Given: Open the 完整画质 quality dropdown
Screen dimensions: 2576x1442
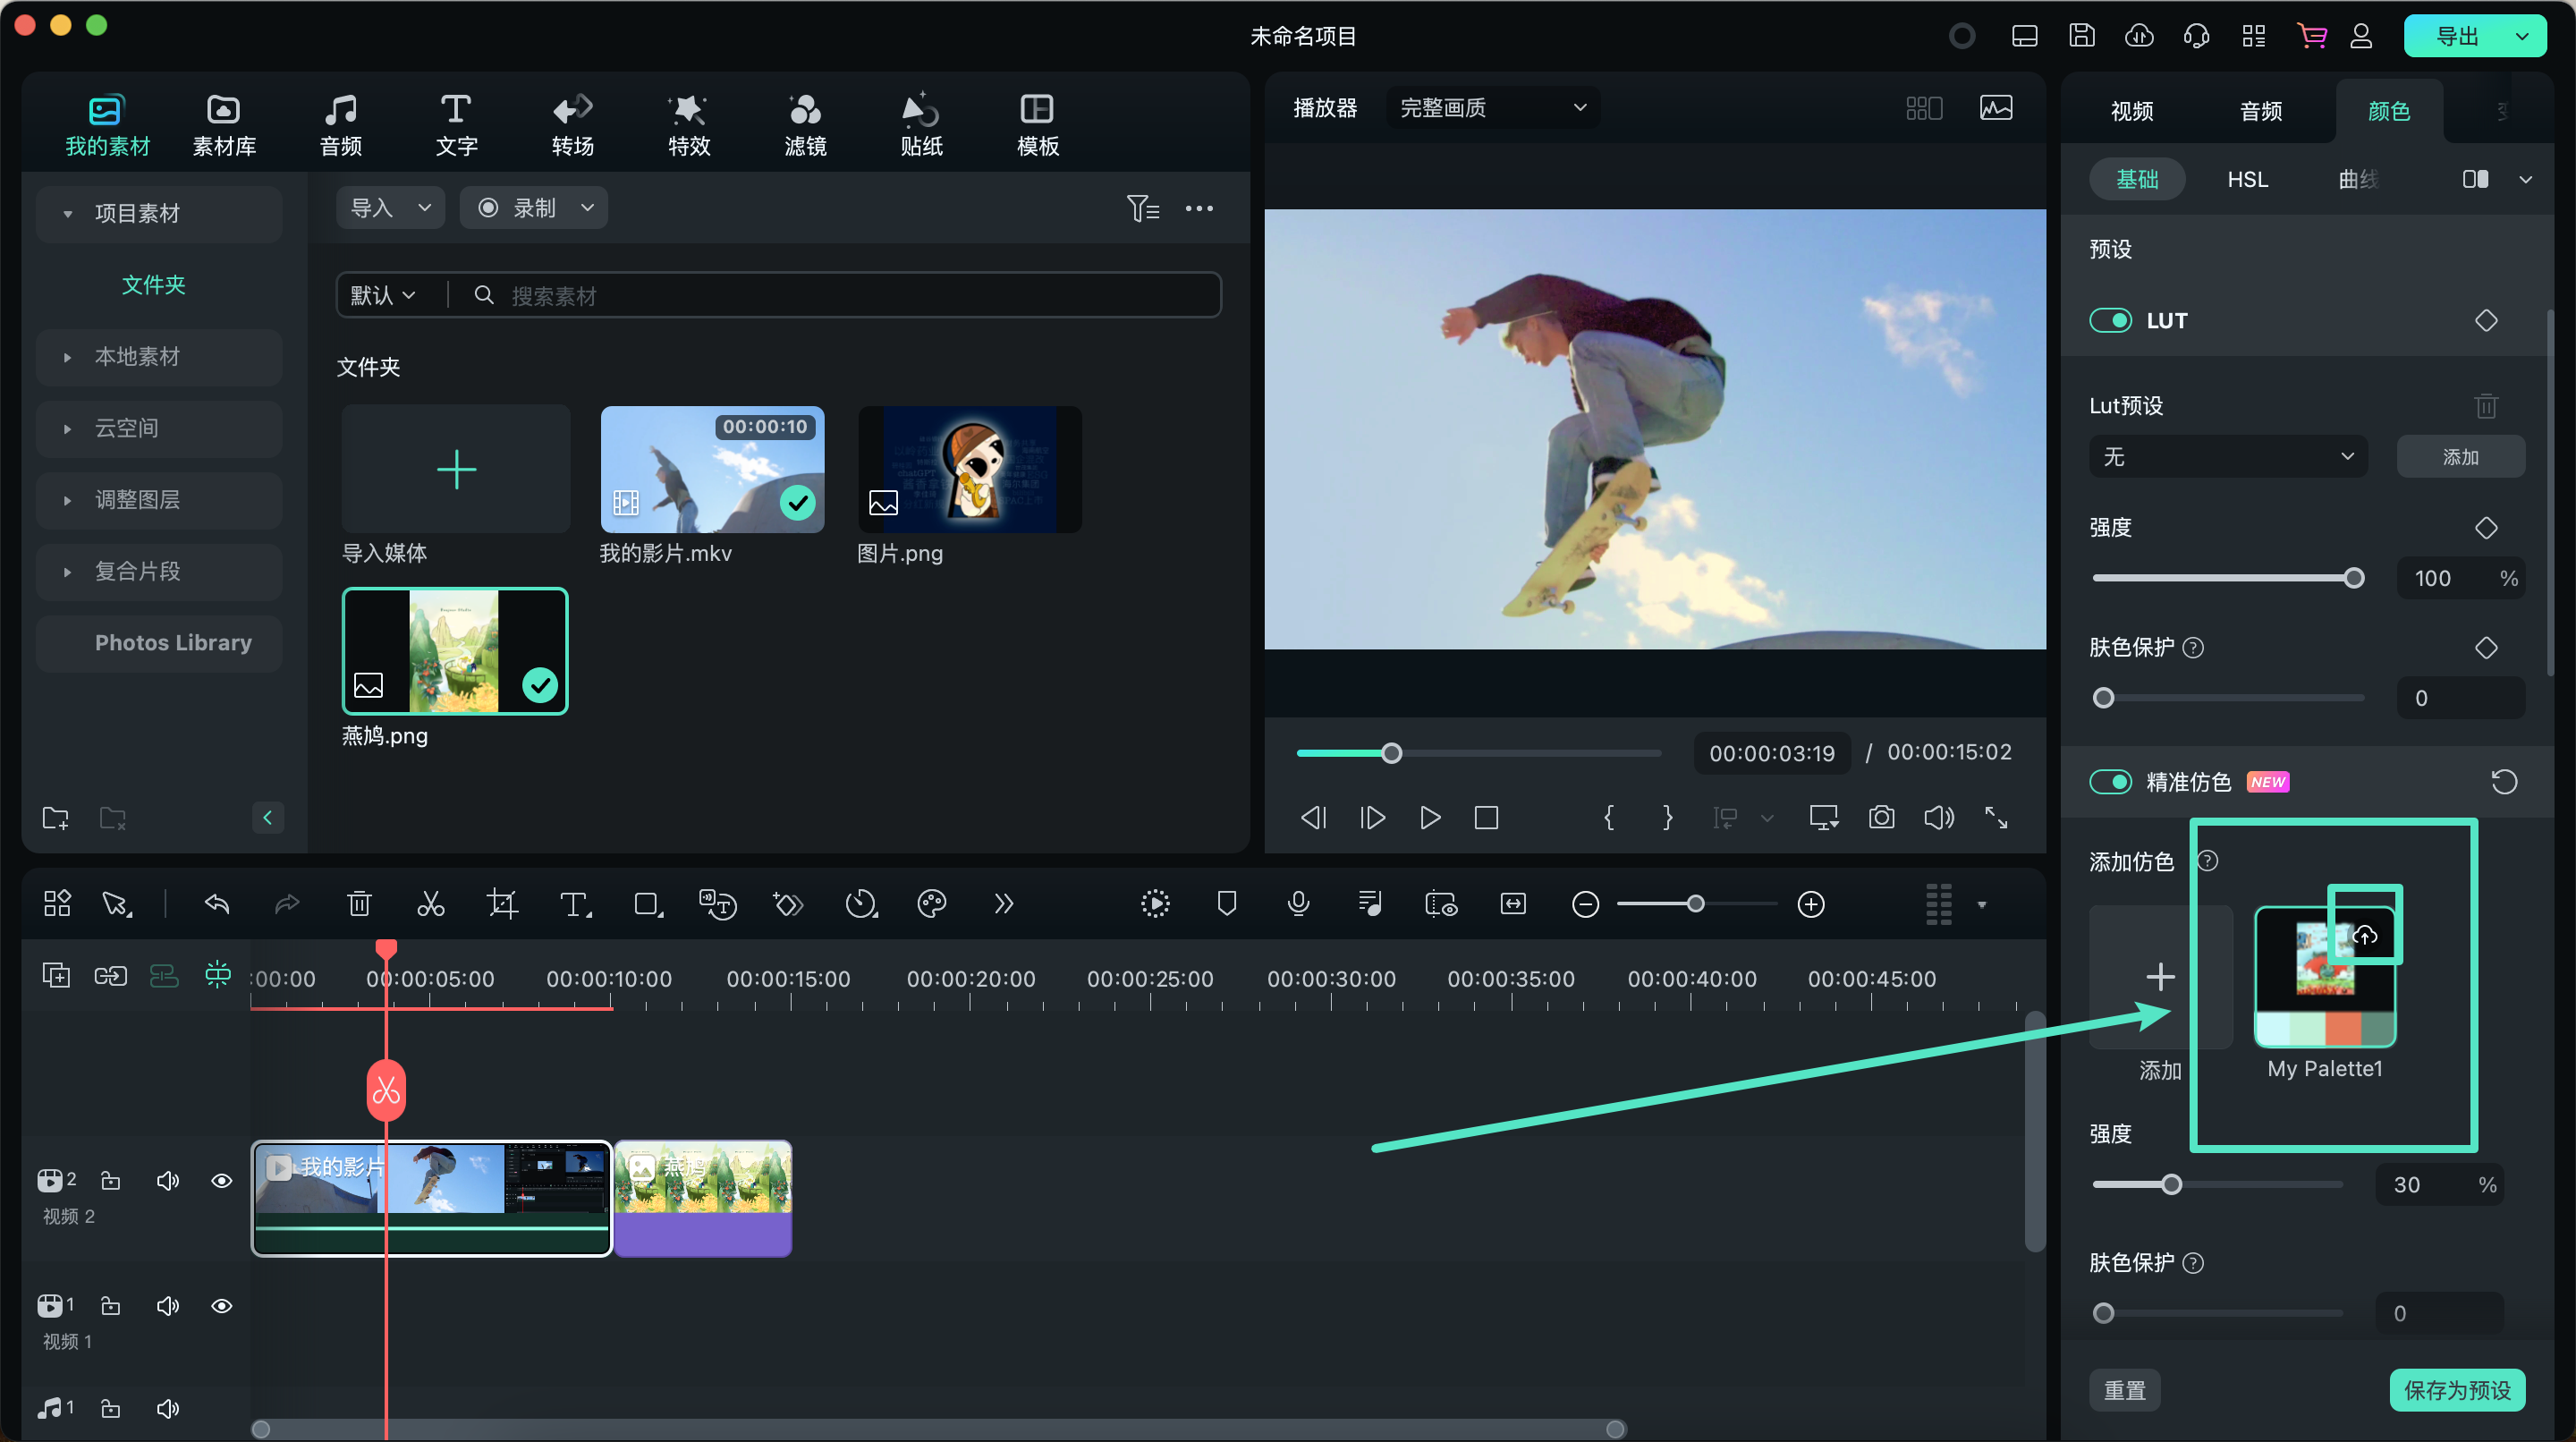Looking at the screenshot, I should click(1492, 107).
